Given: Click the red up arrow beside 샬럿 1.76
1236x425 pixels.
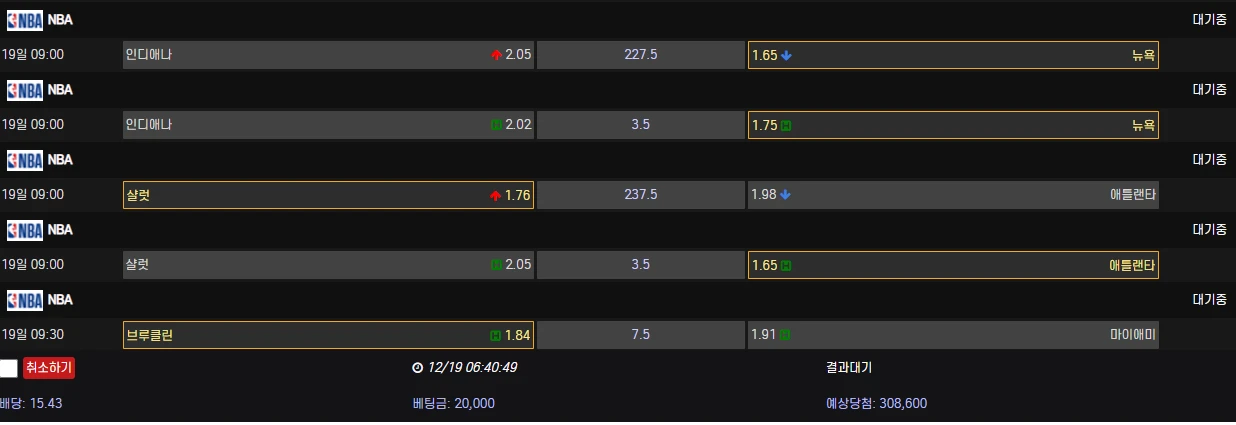Looking at the screenshot, I should [496, 195].
